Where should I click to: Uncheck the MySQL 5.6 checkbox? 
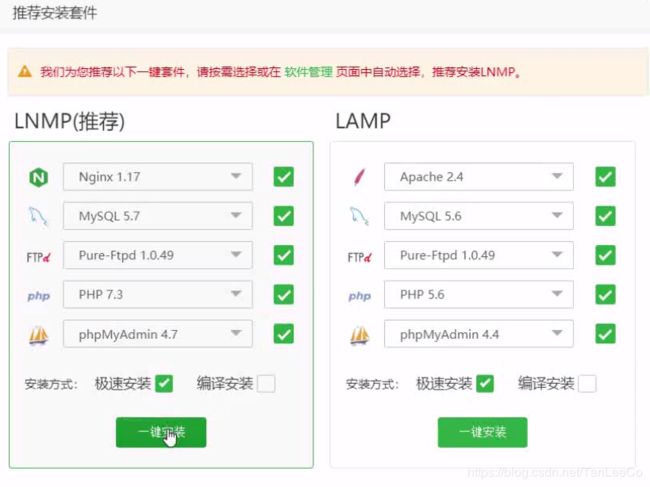click(x=605, y=216)
